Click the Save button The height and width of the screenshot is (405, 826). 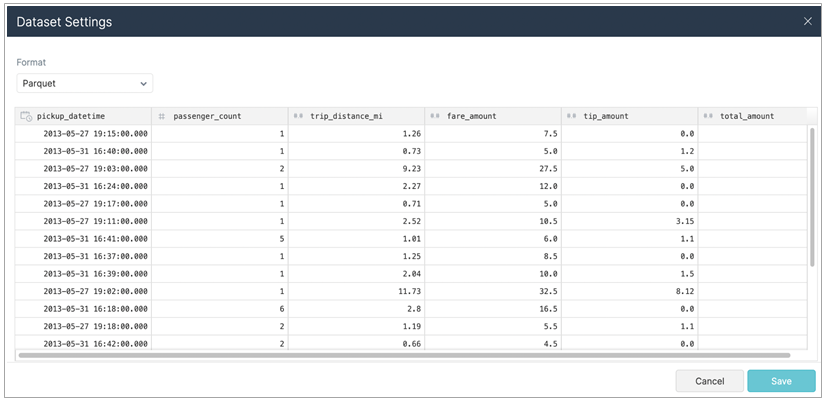[781, 381]
